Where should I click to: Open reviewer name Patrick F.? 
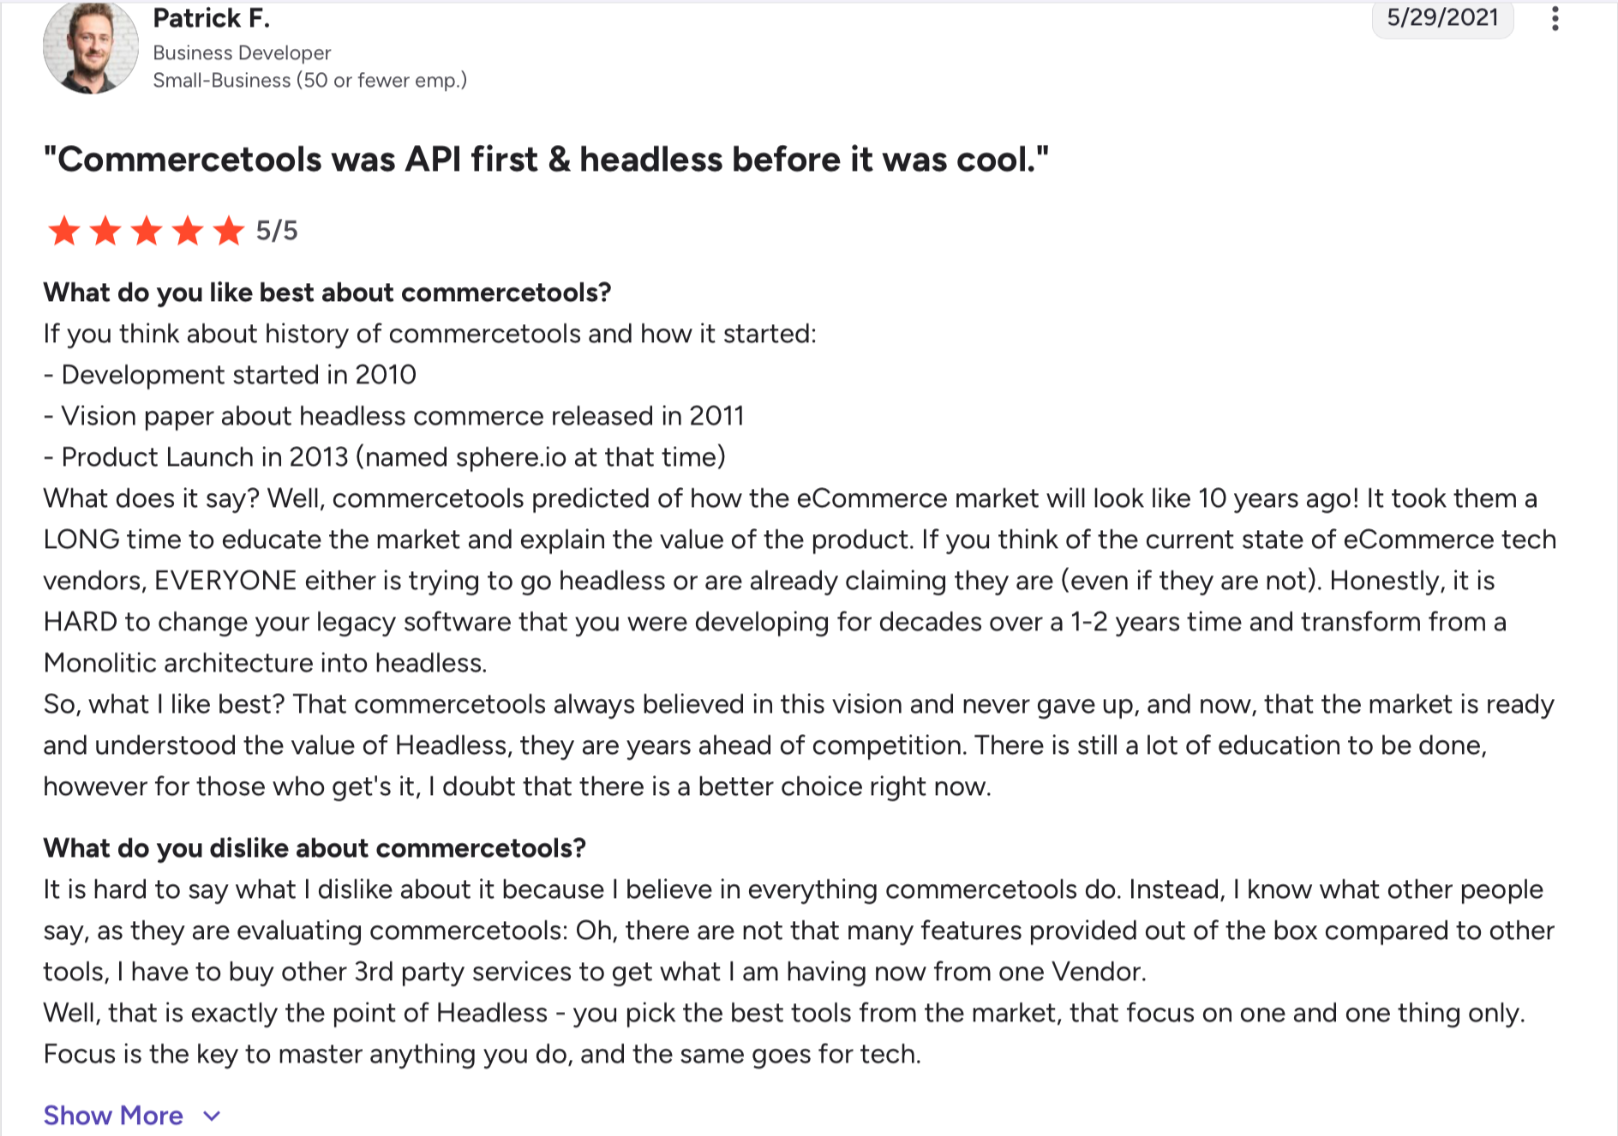tap(211, 19)
